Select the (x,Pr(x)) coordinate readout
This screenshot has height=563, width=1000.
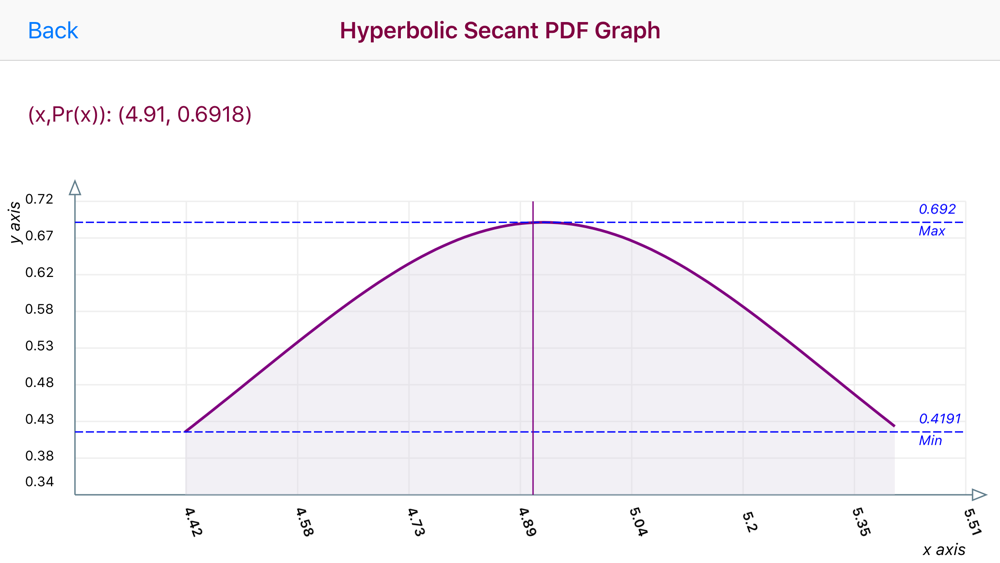[140, 114]
